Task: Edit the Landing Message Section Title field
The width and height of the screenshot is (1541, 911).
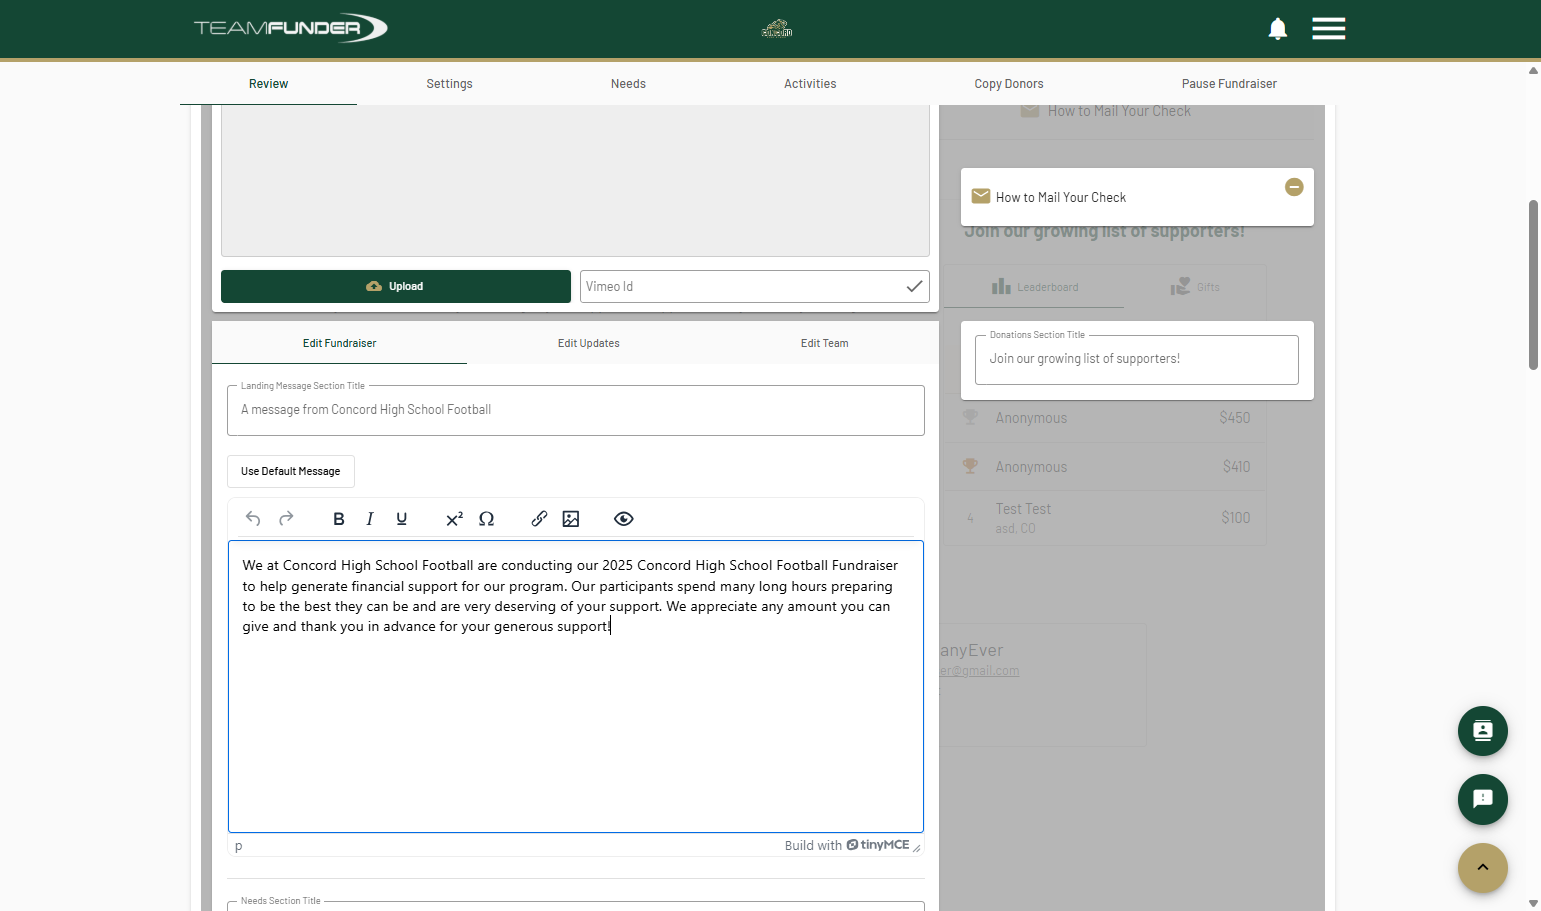Action: 576,410
